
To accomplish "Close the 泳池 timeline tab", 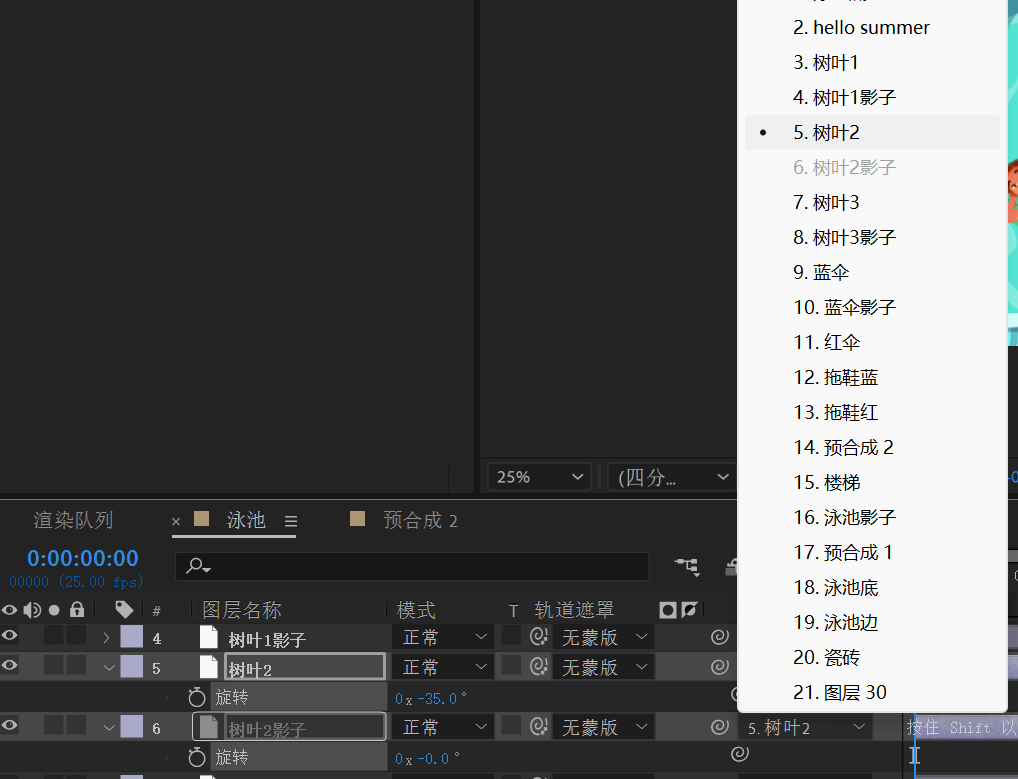I will (x=175, y=521).
